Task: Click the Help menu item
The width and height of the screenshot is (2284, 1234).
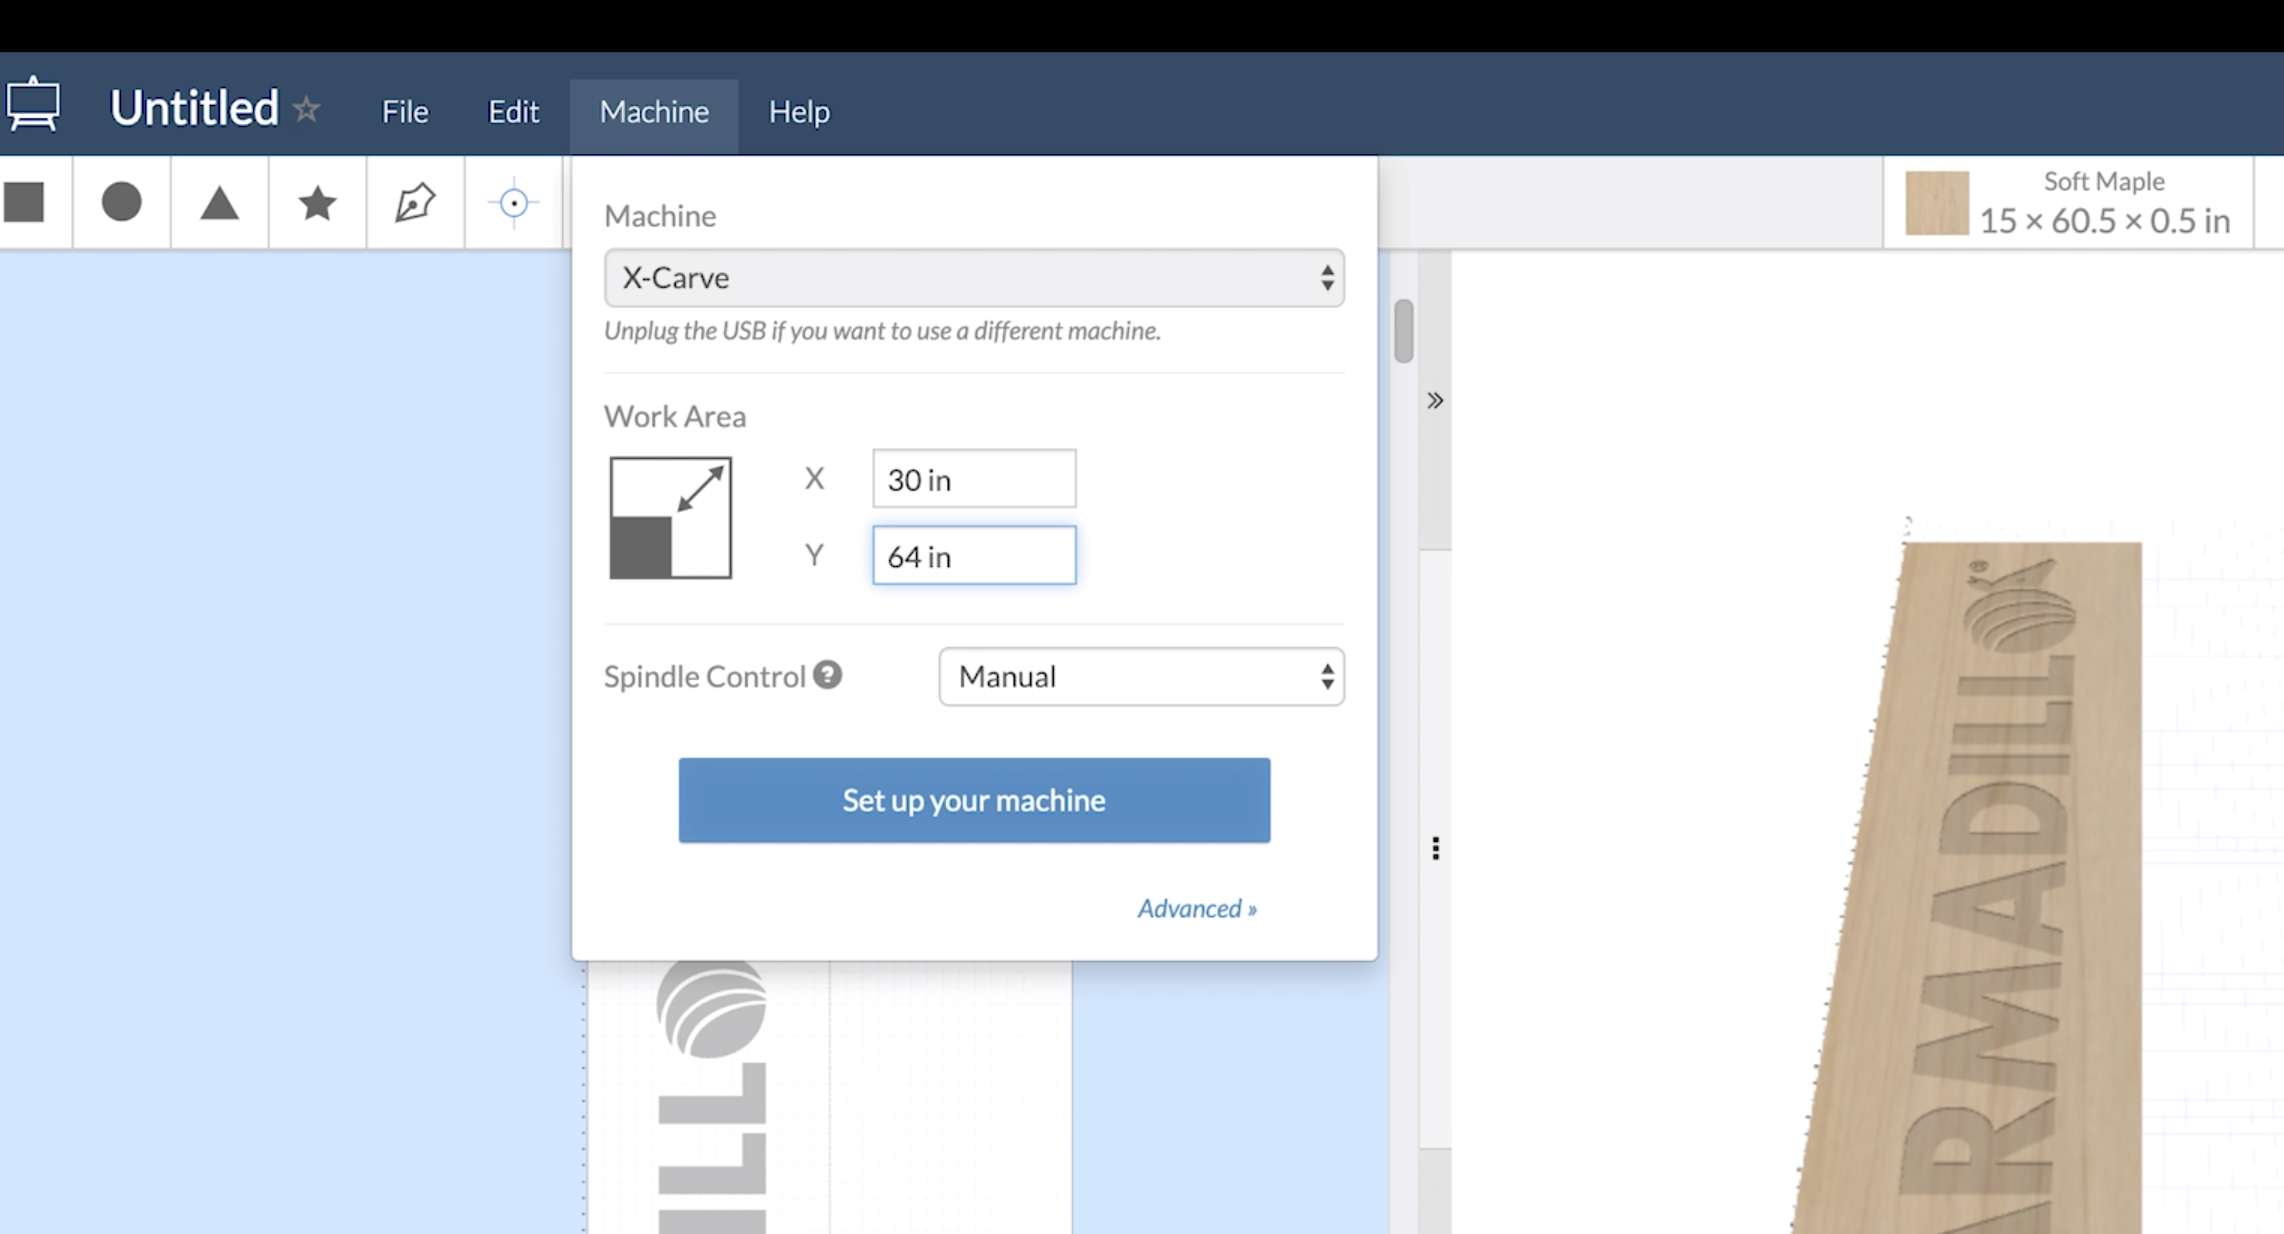Action: point(799,111)
